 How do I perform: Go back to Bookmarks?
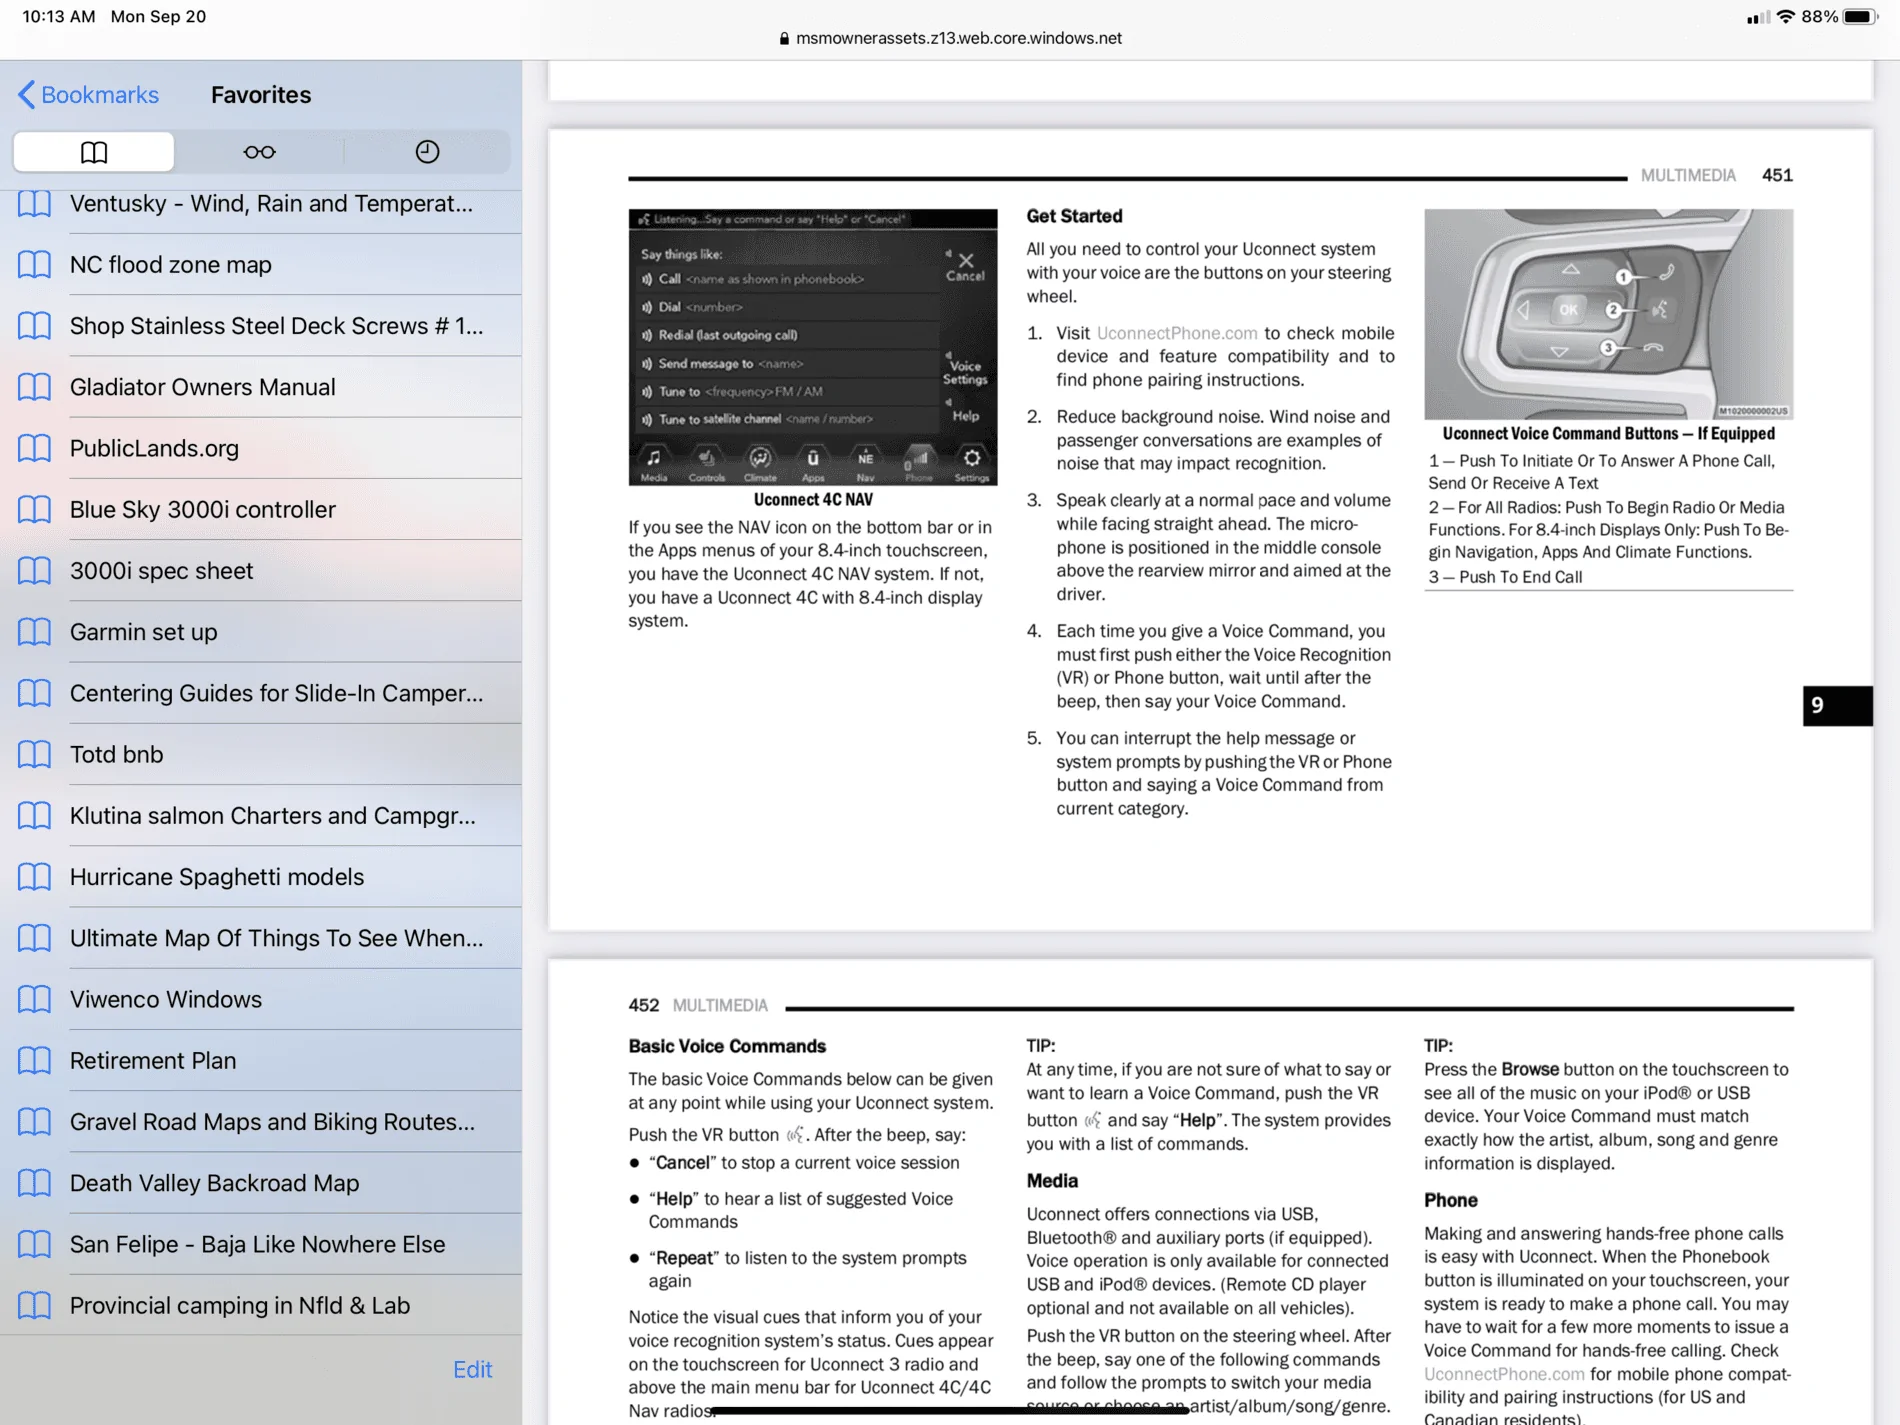[x=88, y=95]
